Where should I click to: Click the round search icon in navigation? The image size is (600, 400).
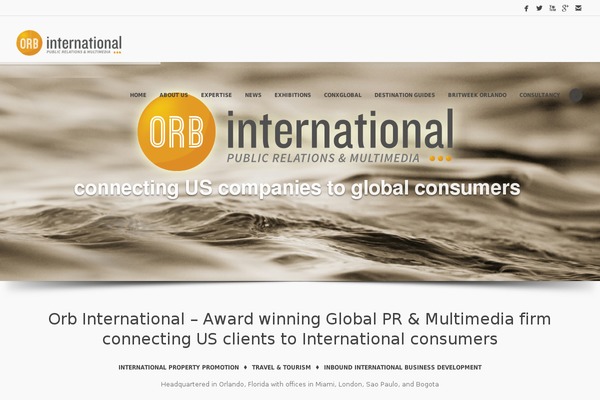pyautogui.click(x=576, y=95)
